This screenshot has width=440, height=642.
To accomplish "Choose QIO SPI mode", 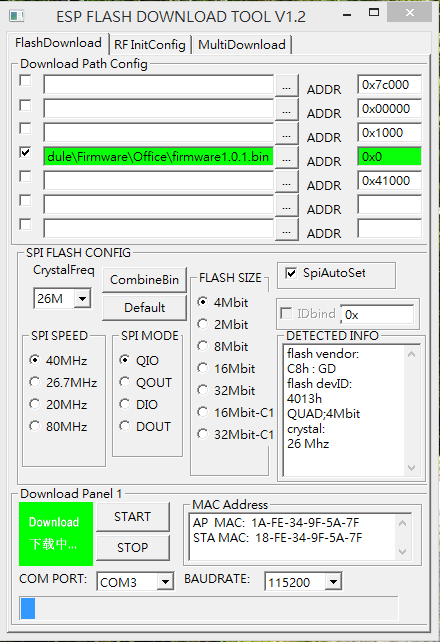I will coord(124,360).
